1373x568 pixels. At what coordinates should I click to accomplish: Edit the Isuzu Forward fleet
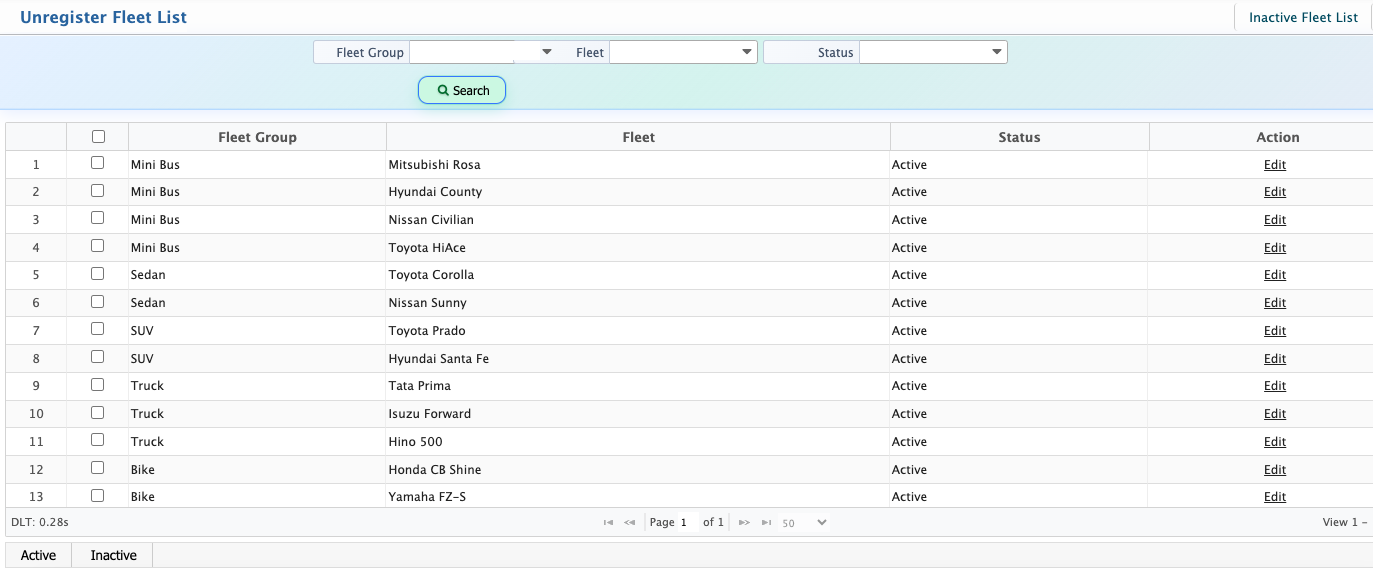point(1275,414)
